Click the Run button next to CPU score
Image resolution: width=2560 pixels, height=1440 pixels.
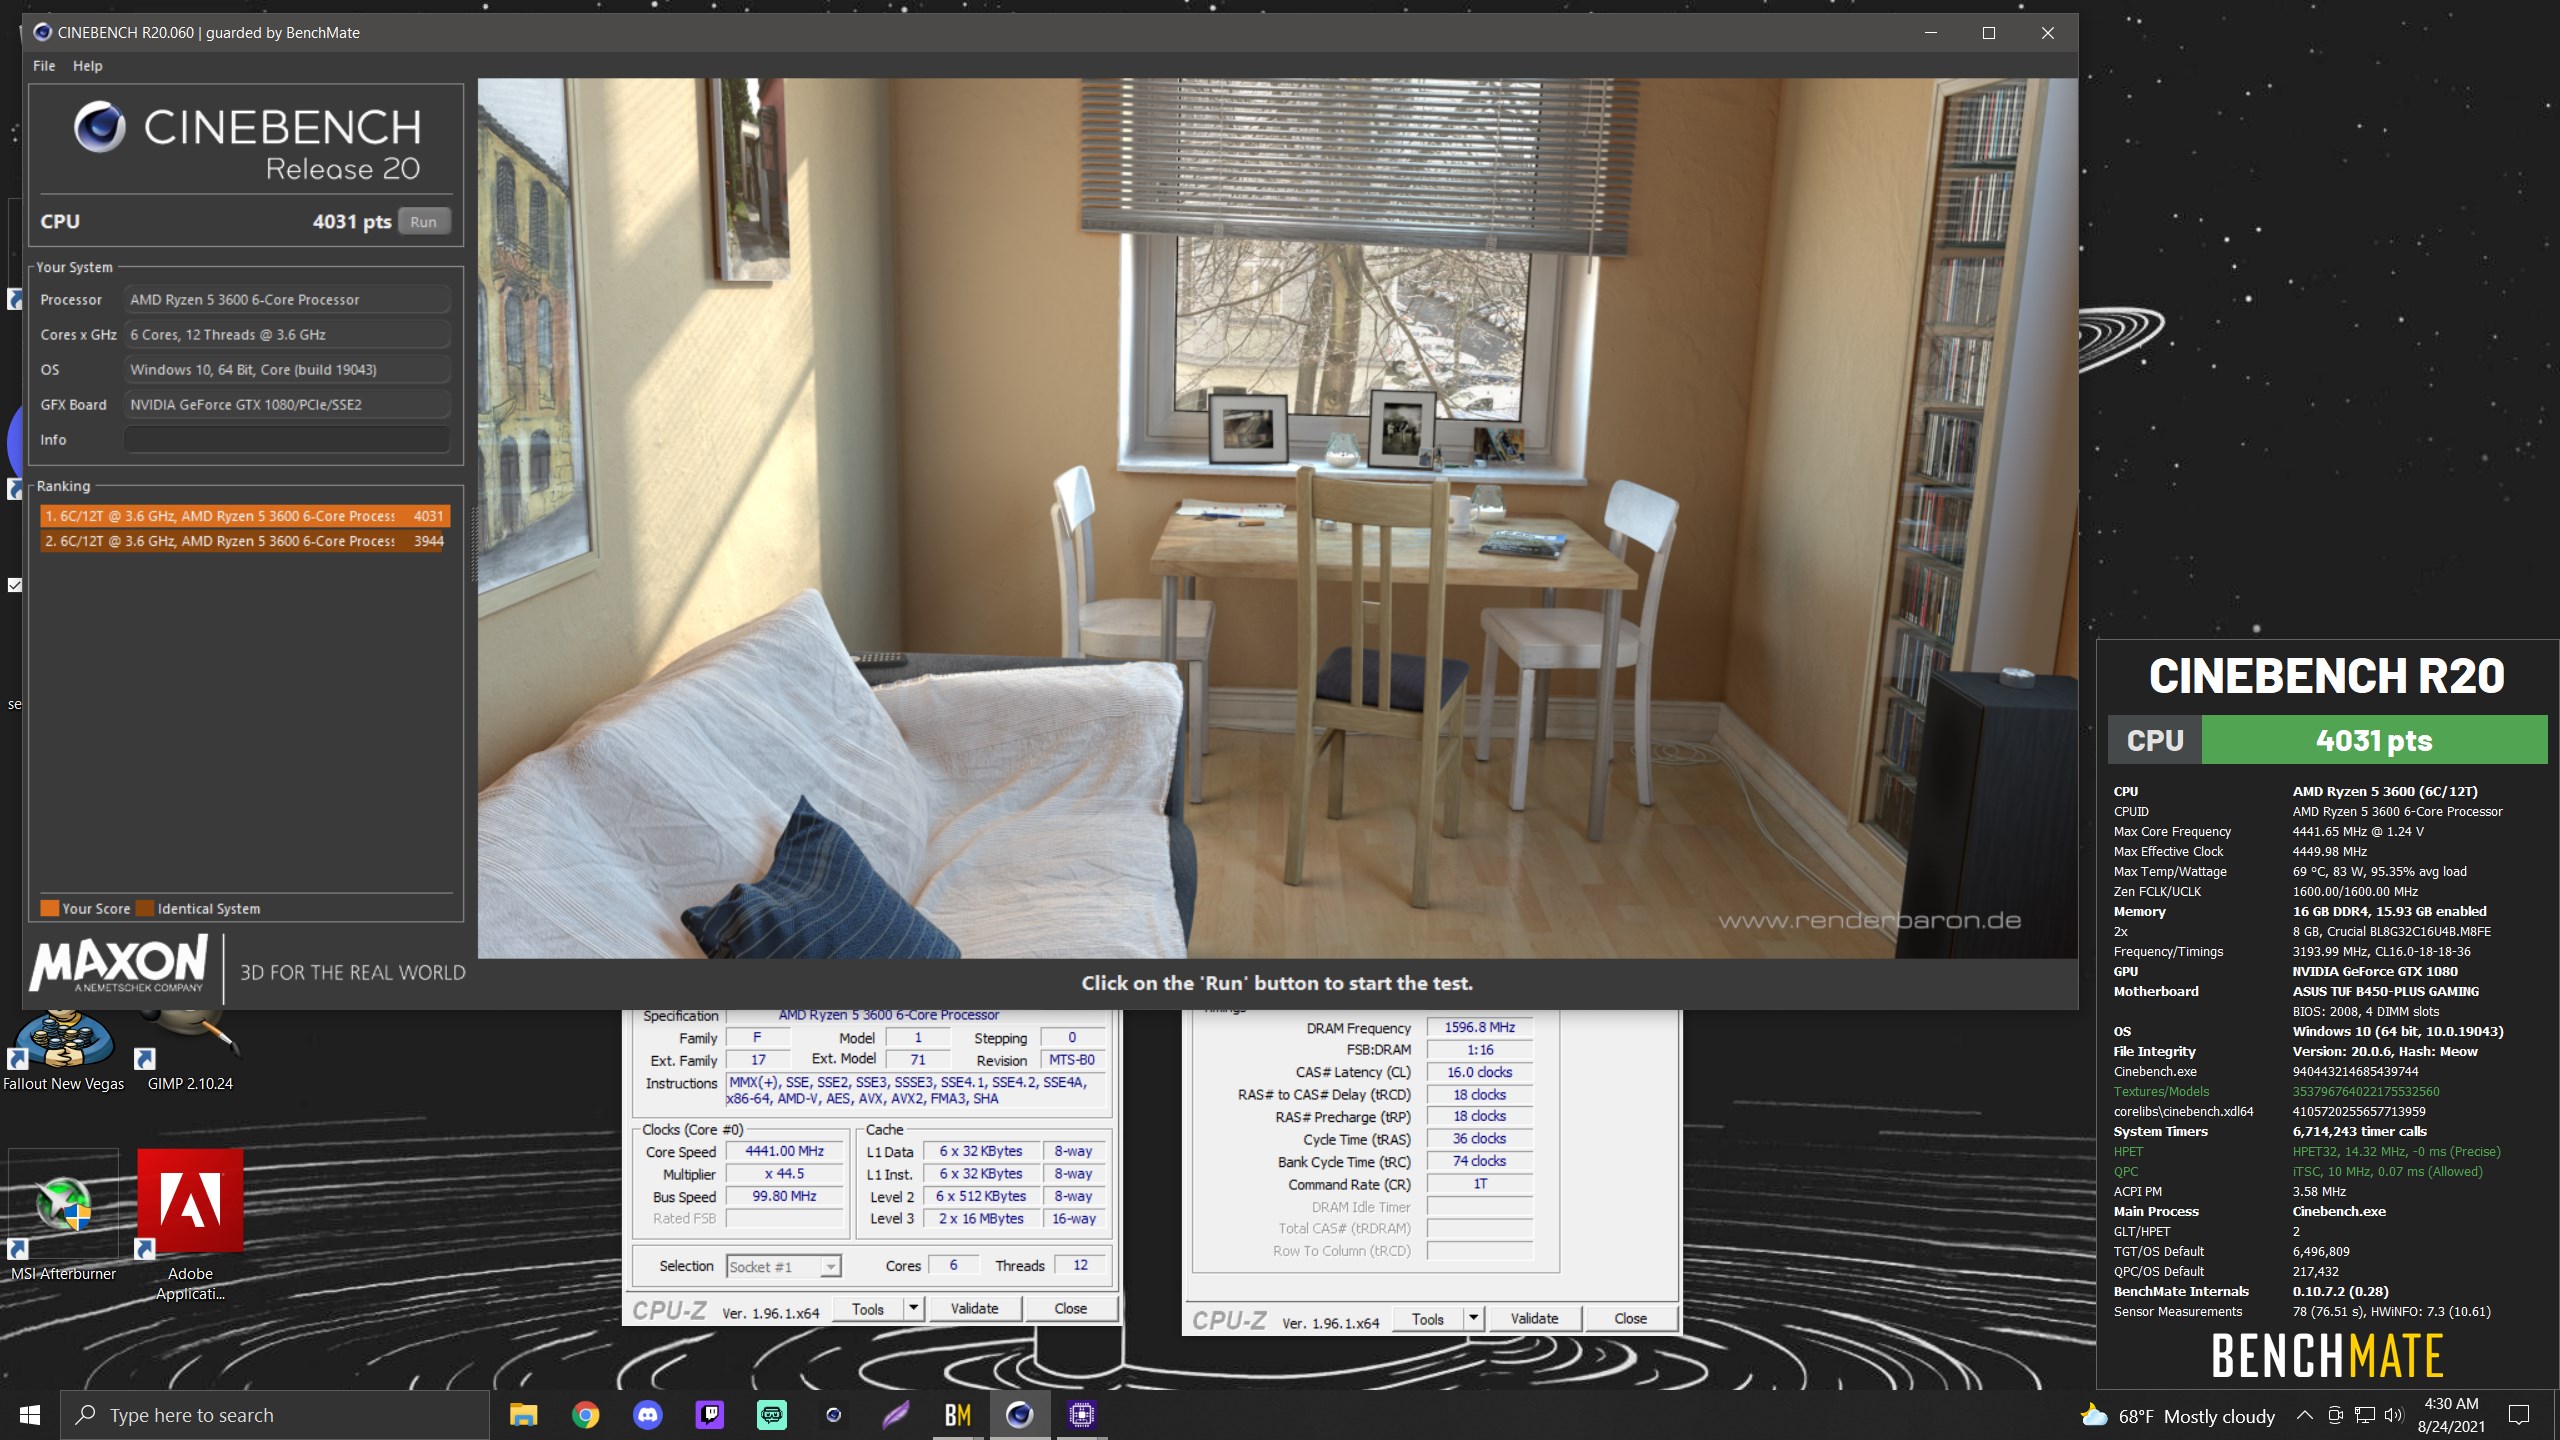[x=424, y=222]
